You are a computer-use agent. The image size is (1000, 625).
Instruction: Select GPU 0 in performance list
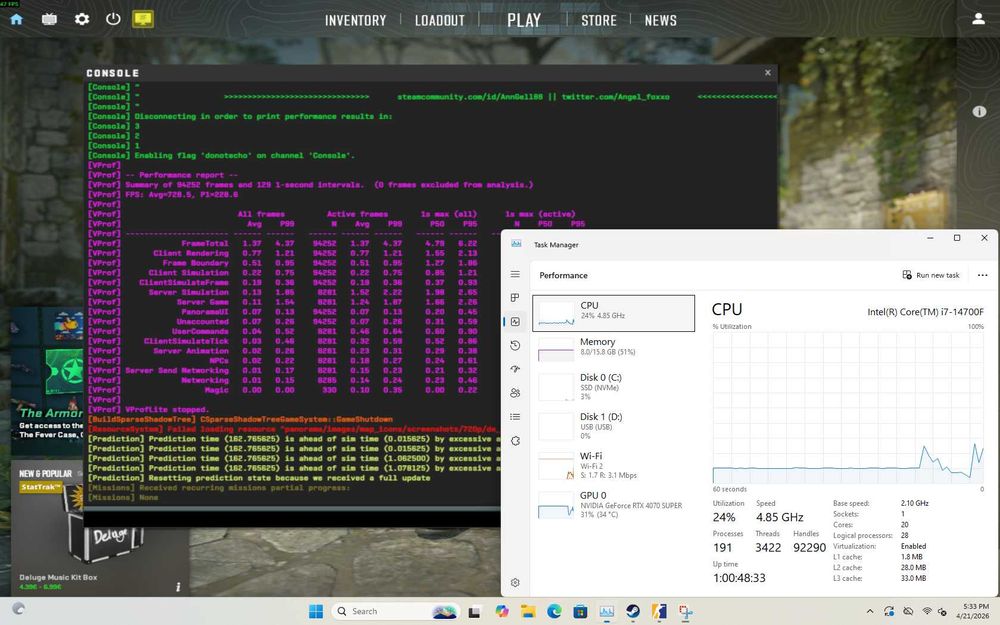coord(614,504)
